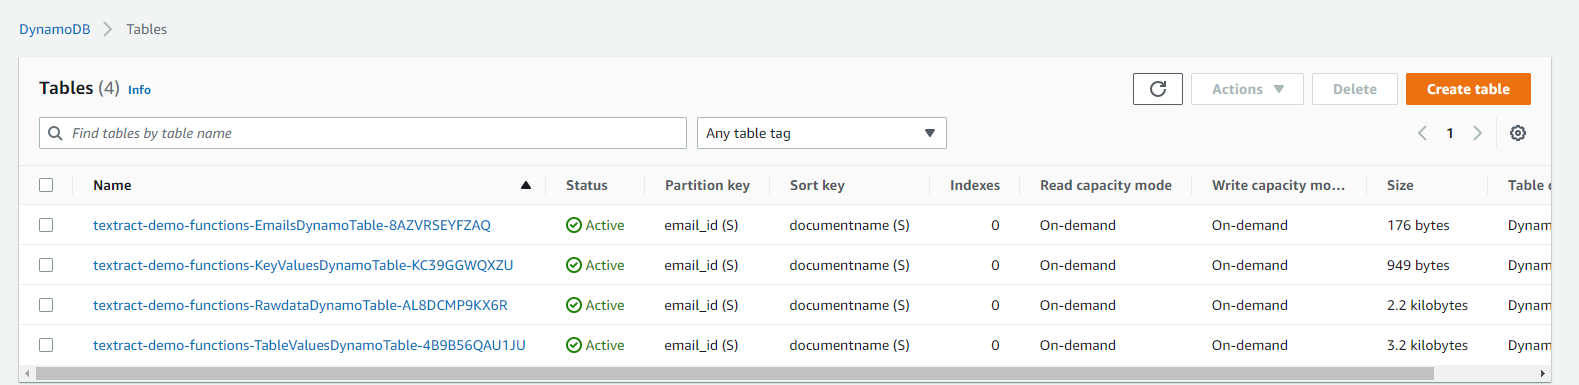Viewport: 1579px width, 385px height.
Task: Click page number 1 in pagination
Action: click(x=1450, y=133)
